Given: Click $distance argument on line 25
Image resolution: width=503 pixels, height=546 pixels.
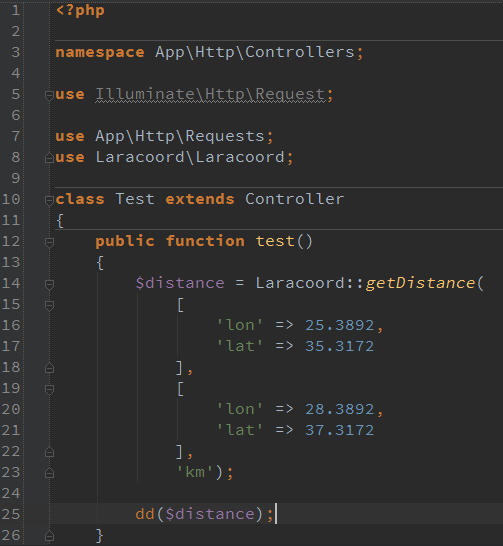Looking at the screenshot, I should click(x=210, y=514).
